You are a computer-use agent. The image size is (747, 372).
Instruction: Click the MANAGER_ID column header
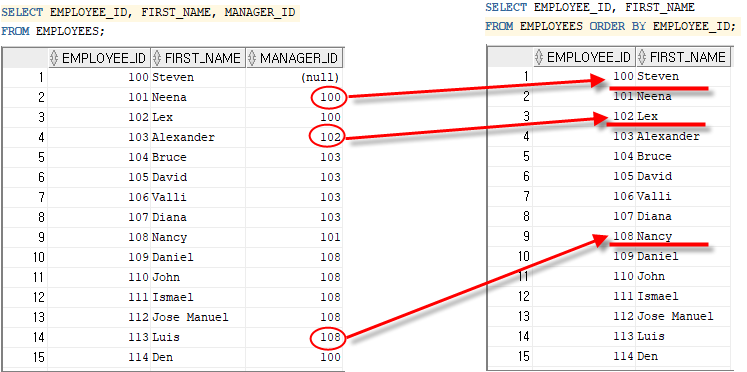click(x=294, y=58)
